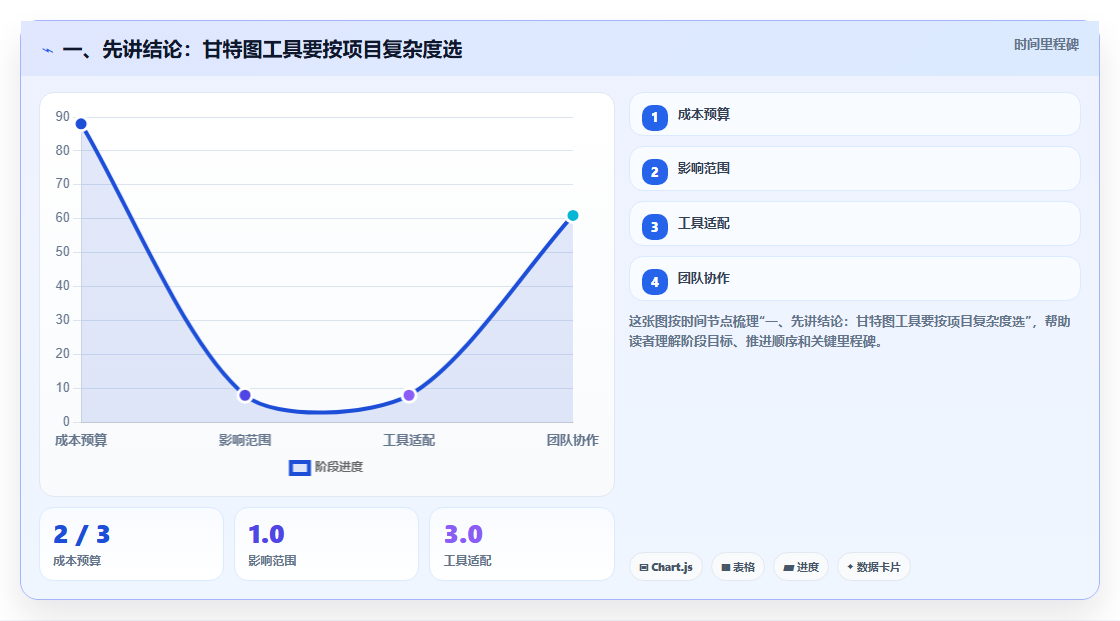Click the number 4 badge for 团队协作
Screen dimensions: 1120x621
[654, 282]
